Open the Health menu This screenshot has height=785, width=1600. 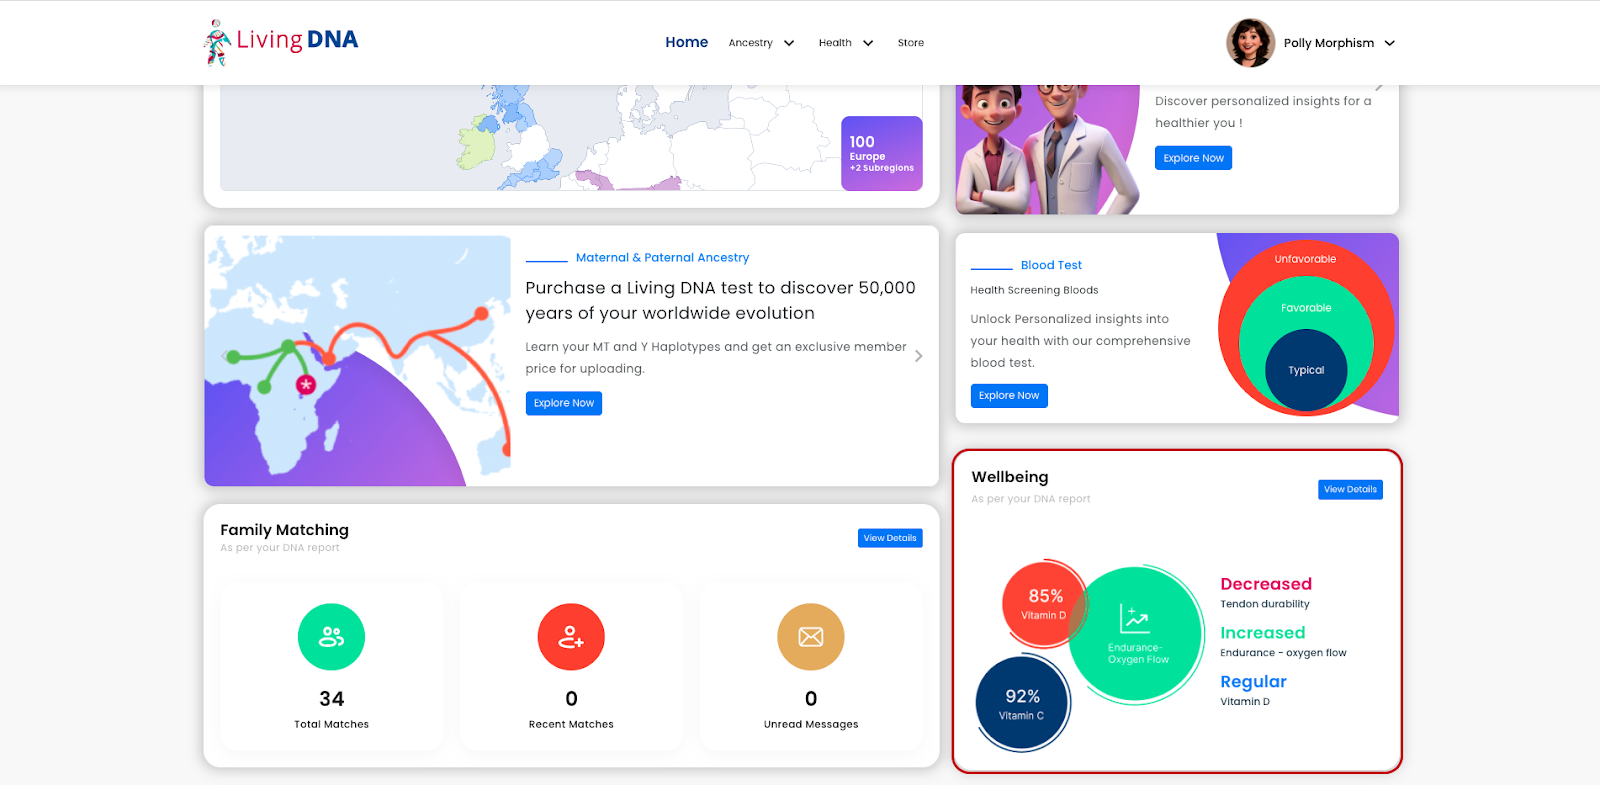point(835,43)
